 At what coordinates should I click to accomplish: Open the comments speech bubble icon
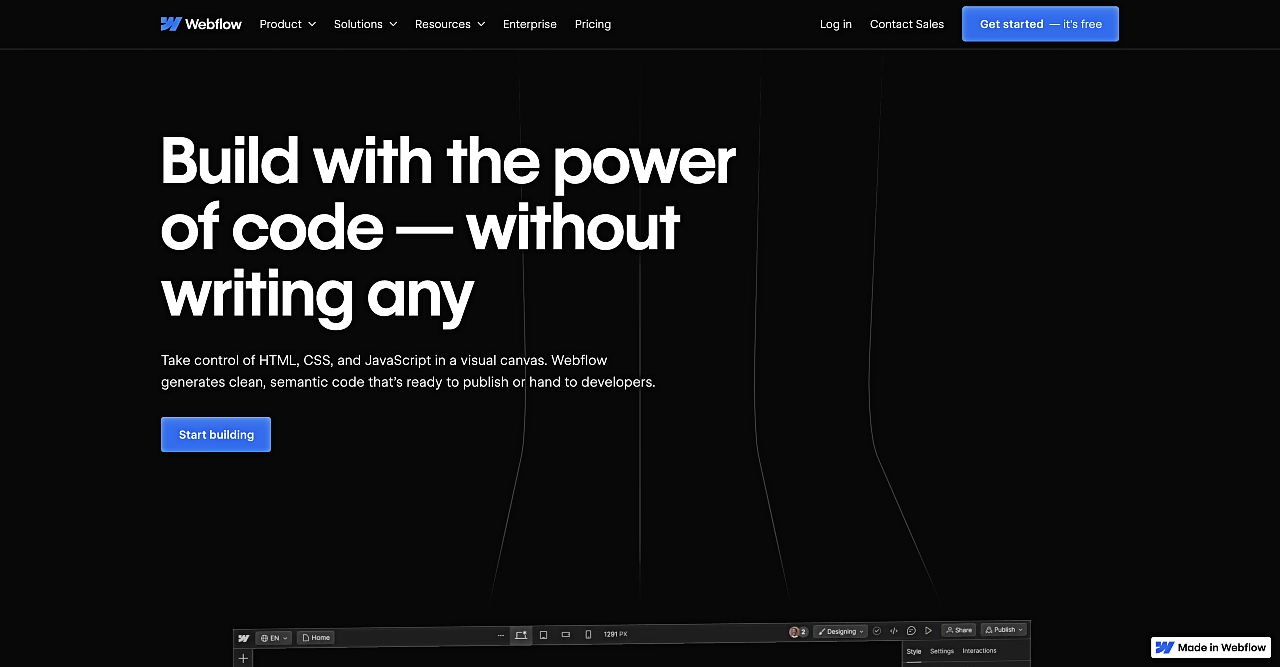911,630
